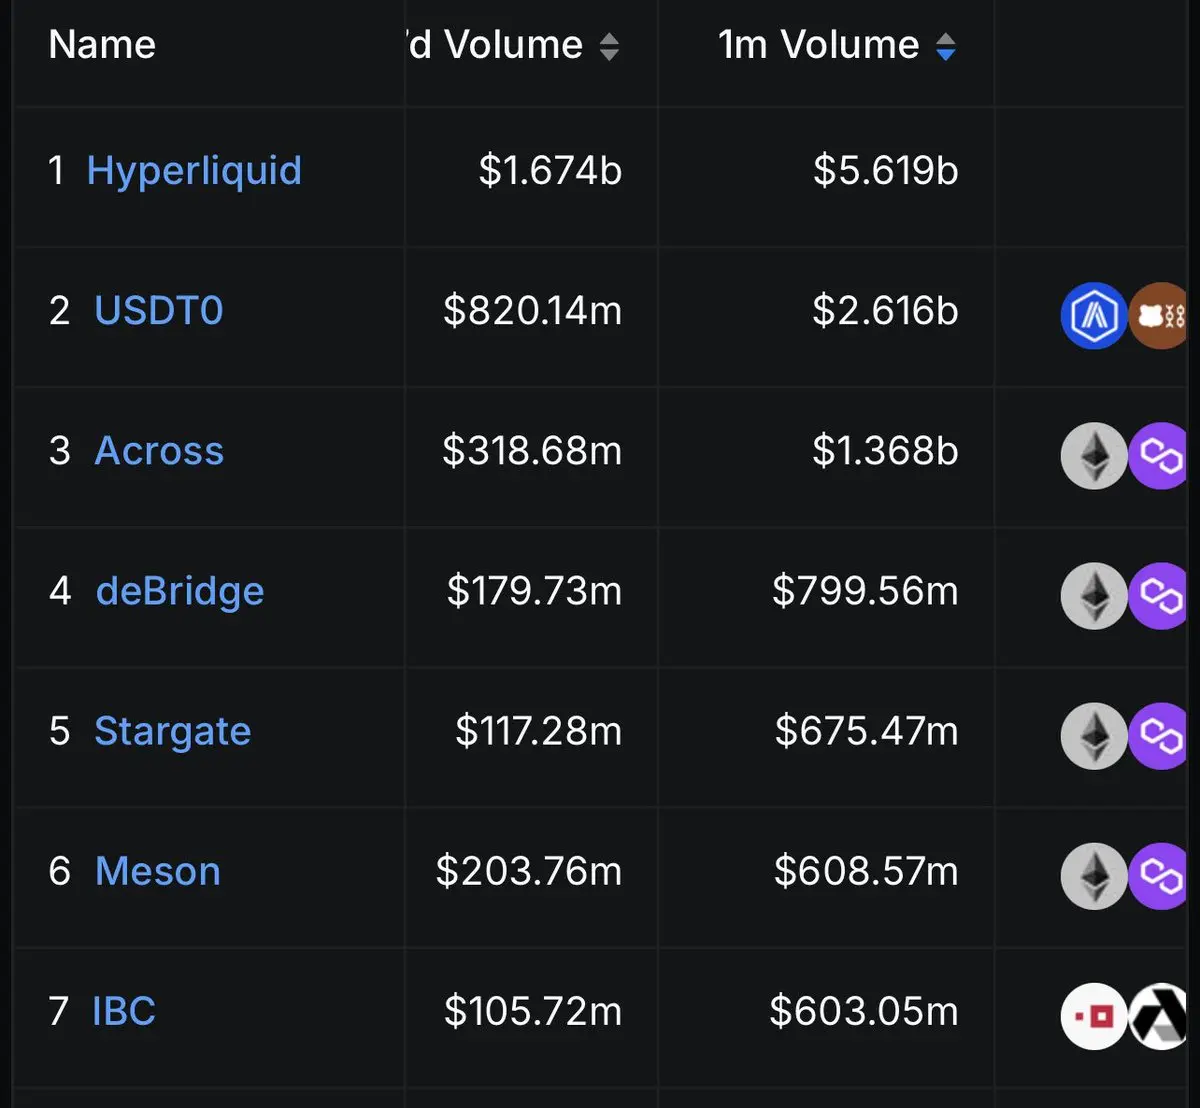Sort by 7d Volume column arrows
The image size is (1200, 1108).
click(x=609, y=46)
